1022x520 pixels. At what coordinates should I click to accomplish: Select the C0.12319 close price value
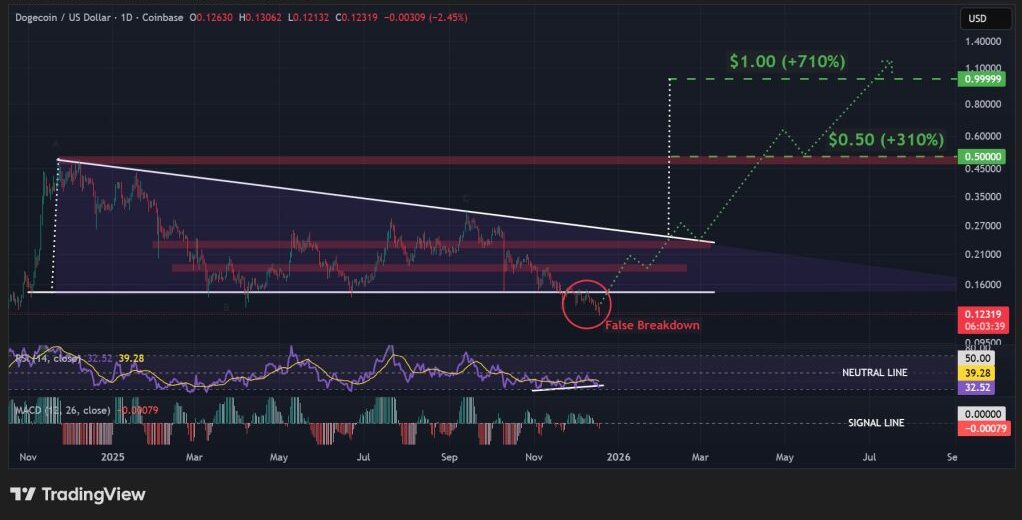[357, 18]
